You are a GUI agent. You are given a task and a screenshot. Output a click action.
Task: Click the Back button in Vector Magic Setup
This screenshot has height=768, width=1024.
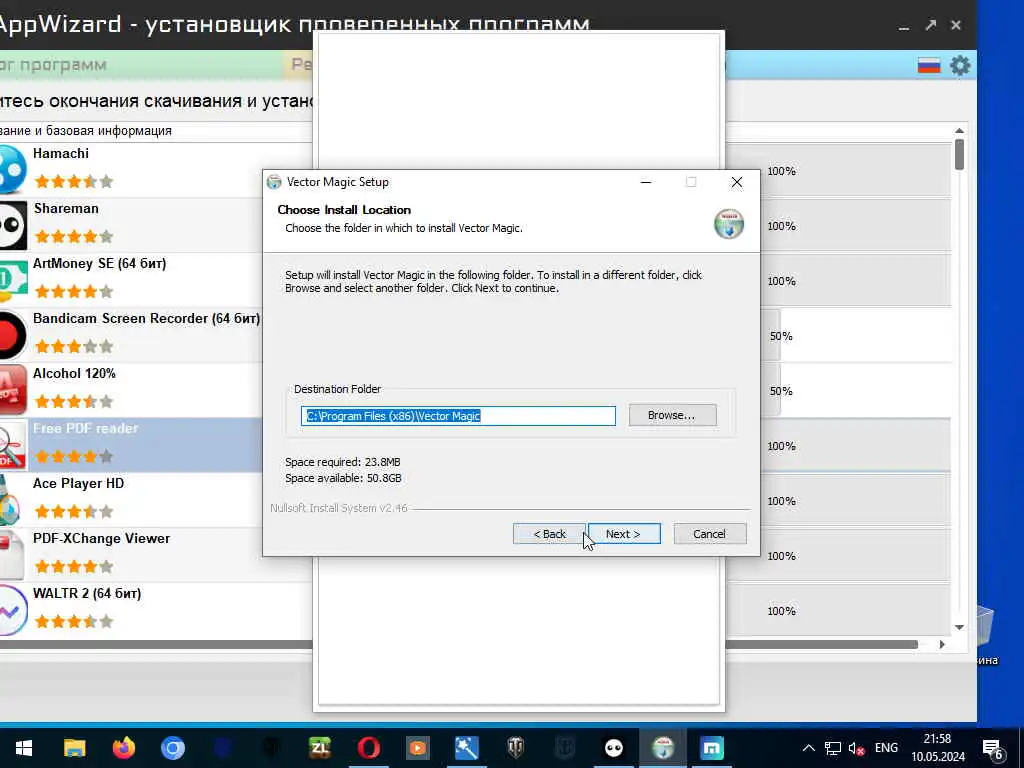click(x=549, y=534)
